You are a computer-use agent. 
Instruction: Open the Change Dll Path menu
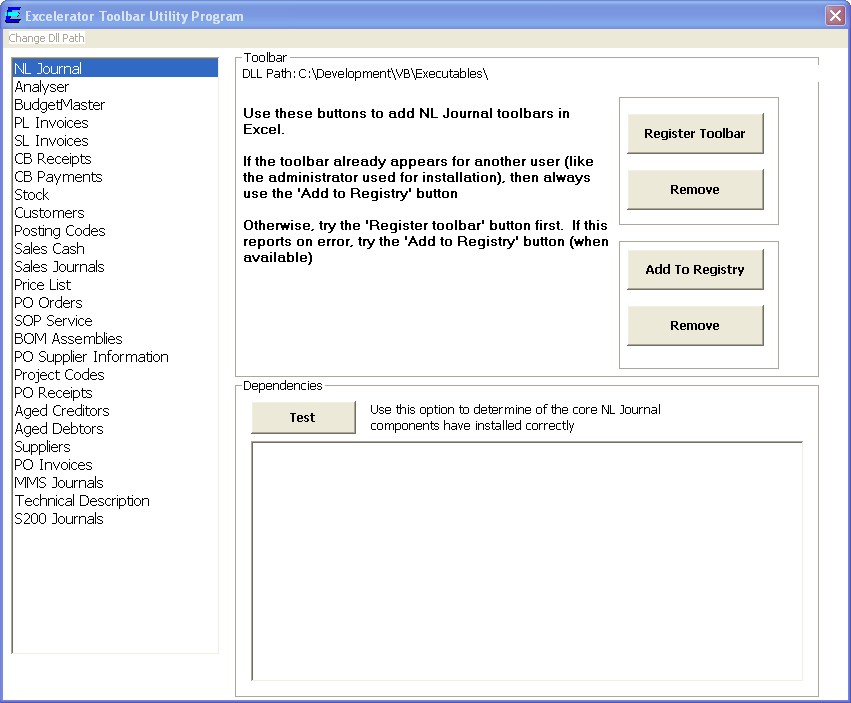47,38
